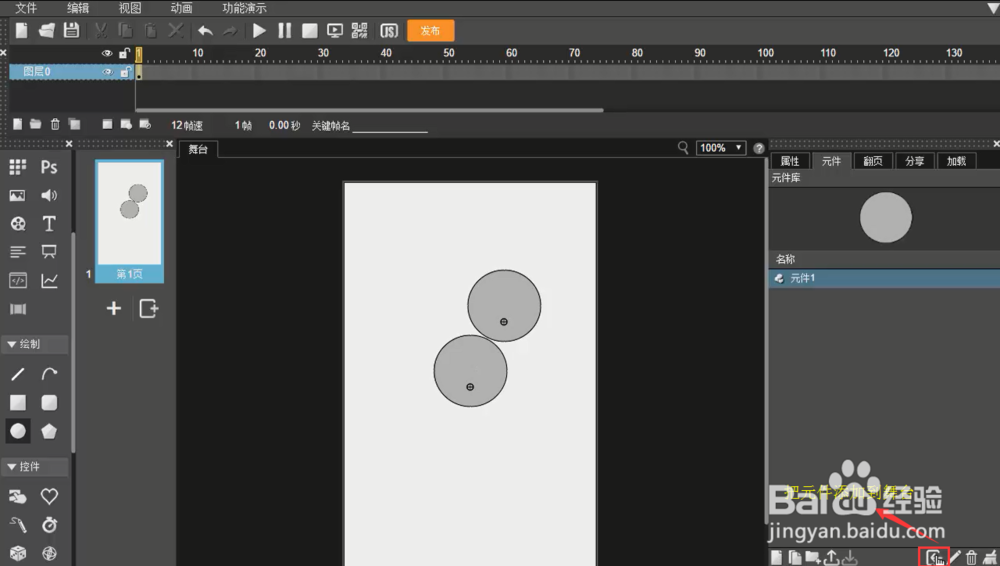
Task: Click the stage help question icon
Action: click(x=758, y=148)
